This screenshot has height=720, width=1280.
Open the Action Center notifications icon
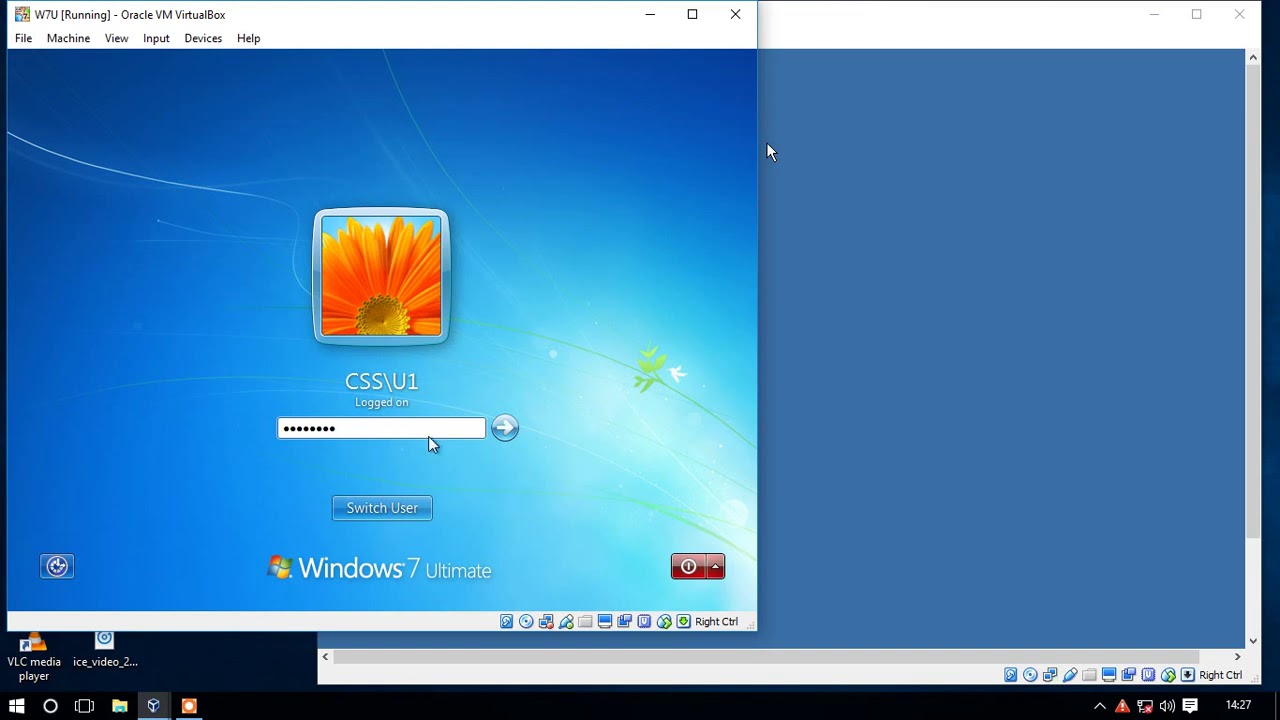pos(1190,705)
